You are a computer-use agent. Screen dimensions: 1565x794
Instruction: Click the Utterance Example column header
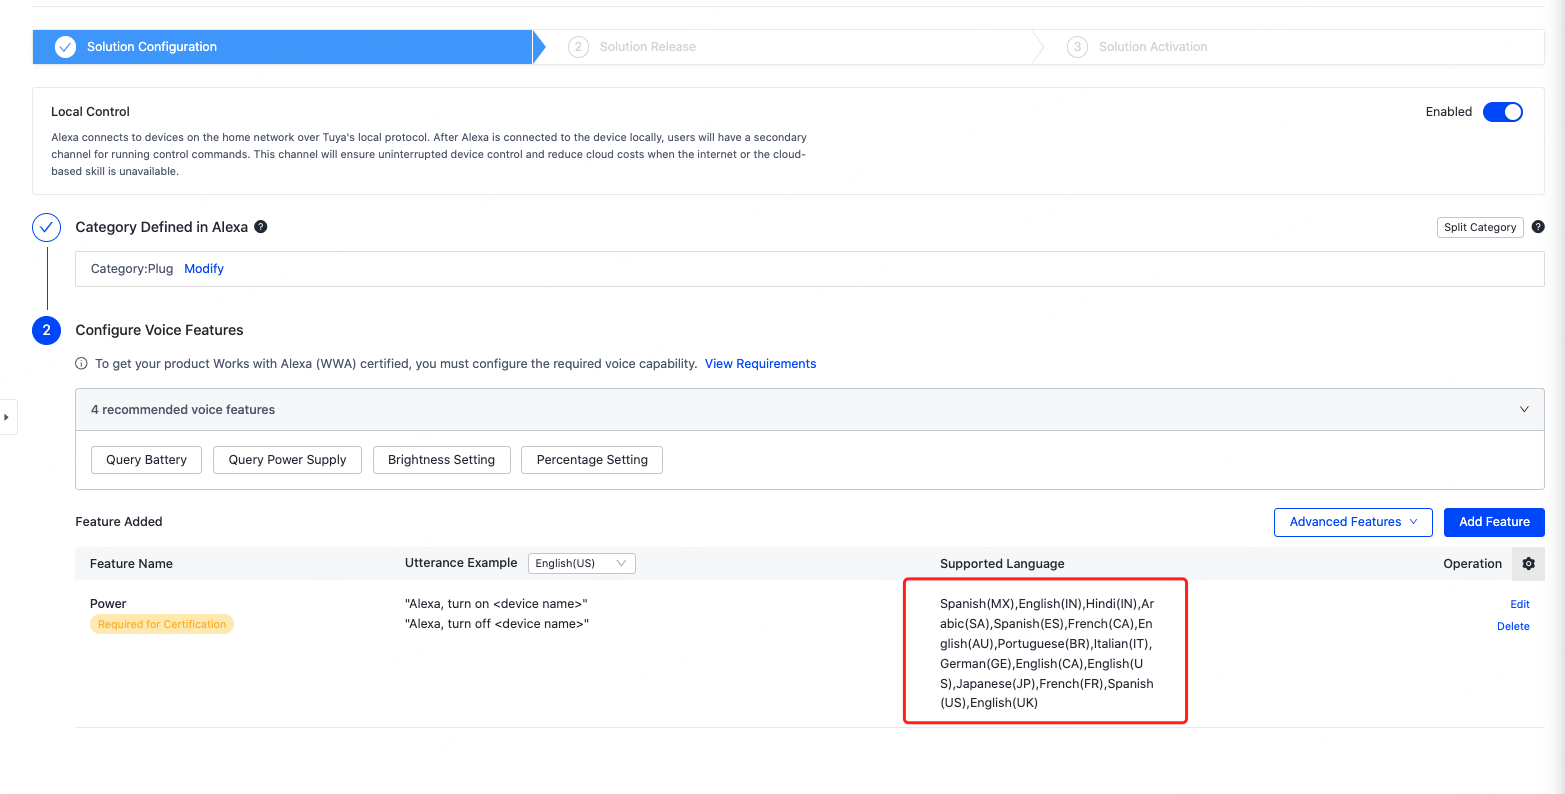tap(461, 563)
